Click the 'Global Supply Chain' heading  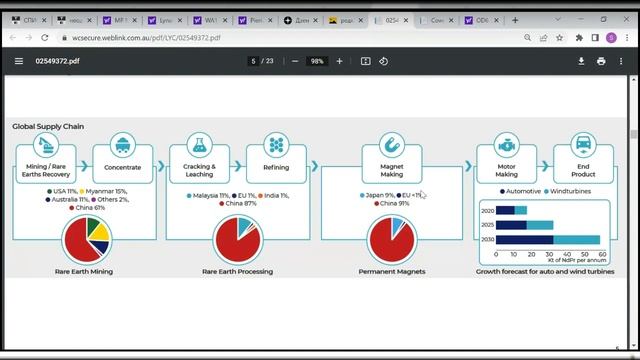click(x=48, y=127)
